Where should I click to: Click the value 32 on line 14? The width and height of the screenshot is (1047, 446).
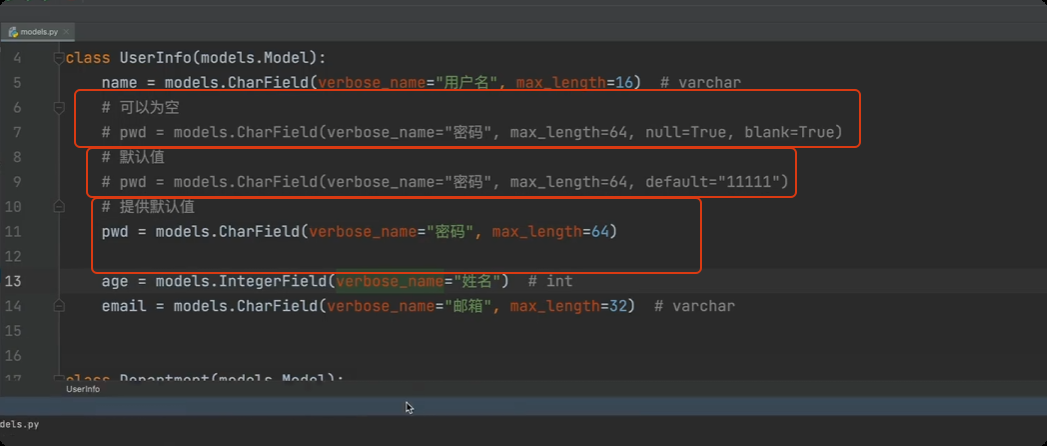tap(618, 306)
